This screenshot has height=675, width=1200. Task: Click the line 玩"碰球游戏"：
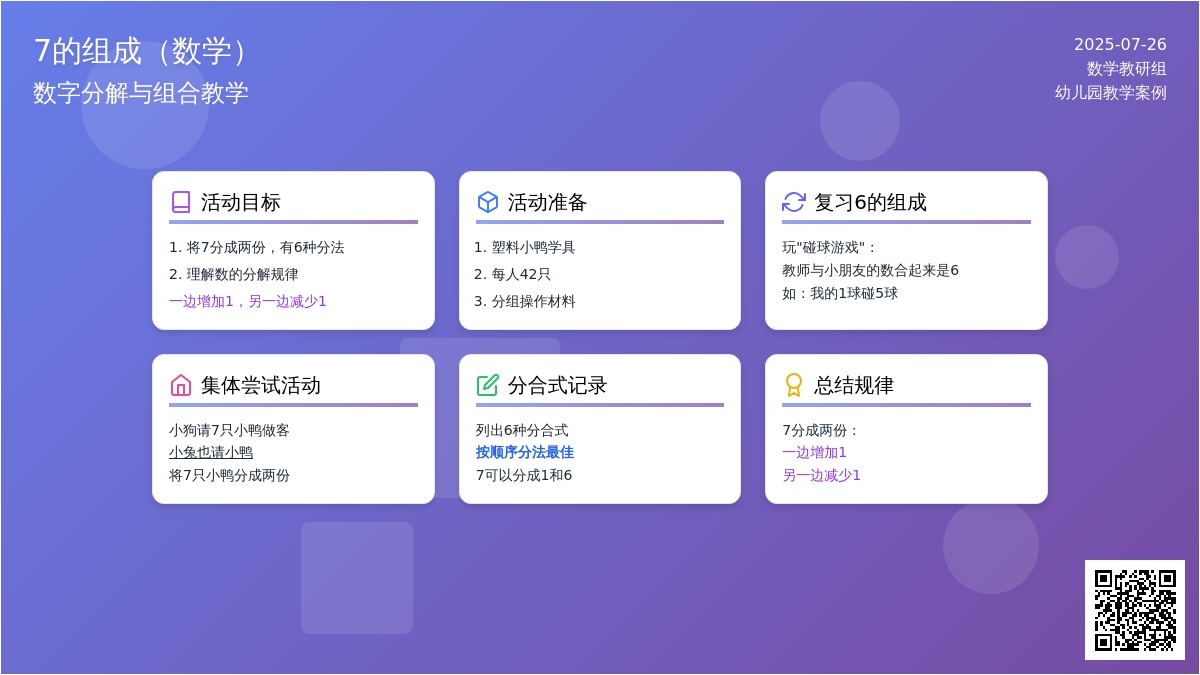point(830,247)
